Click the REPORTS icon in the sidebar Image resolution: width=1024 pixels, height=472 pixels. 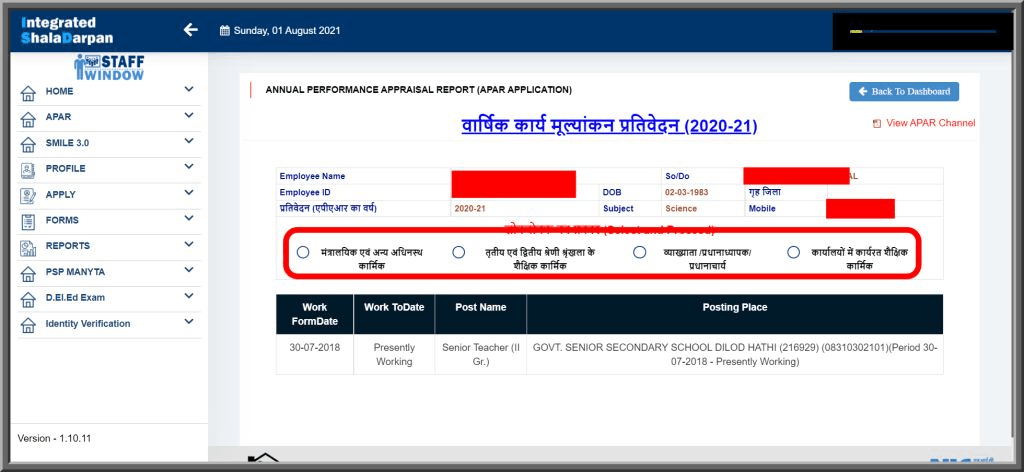tap(28, 247)
